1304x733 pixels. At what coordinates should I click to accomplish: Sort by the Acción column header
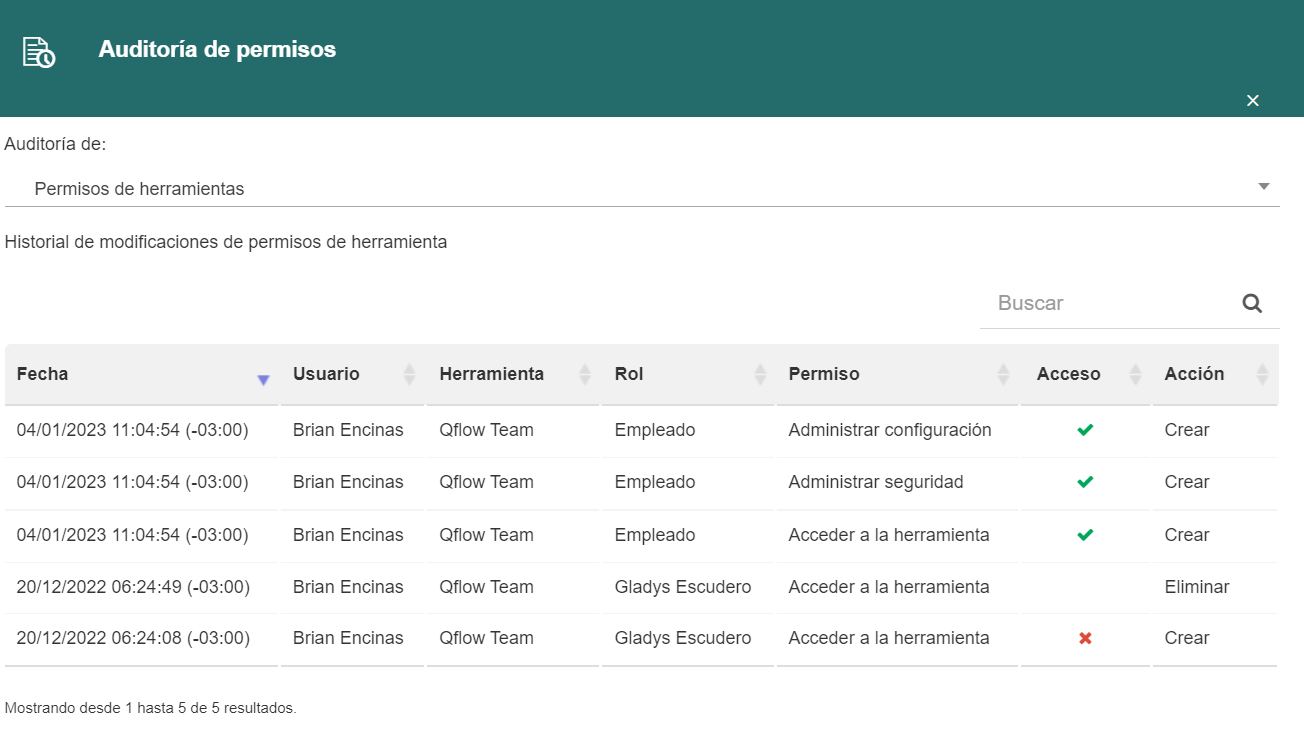1215,374
